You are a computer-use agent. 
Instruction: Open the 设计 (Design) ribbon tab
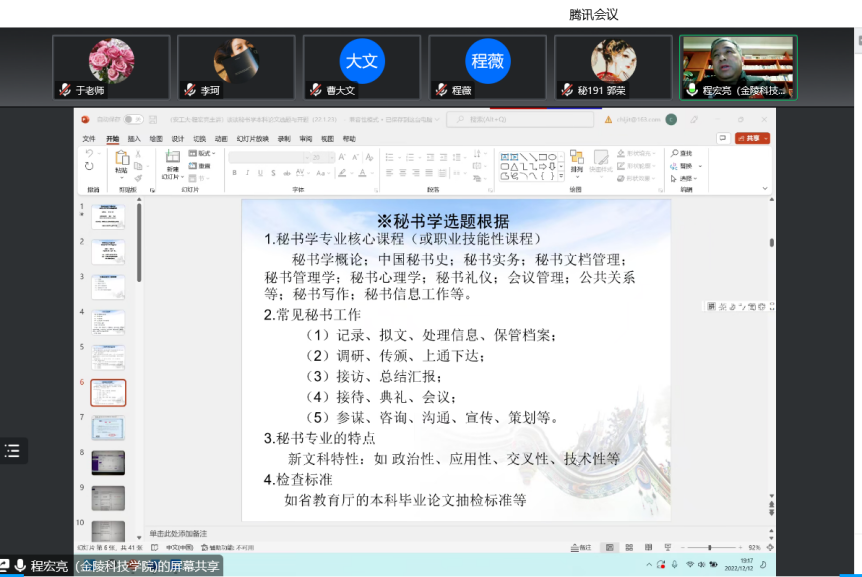click(177, 139)
